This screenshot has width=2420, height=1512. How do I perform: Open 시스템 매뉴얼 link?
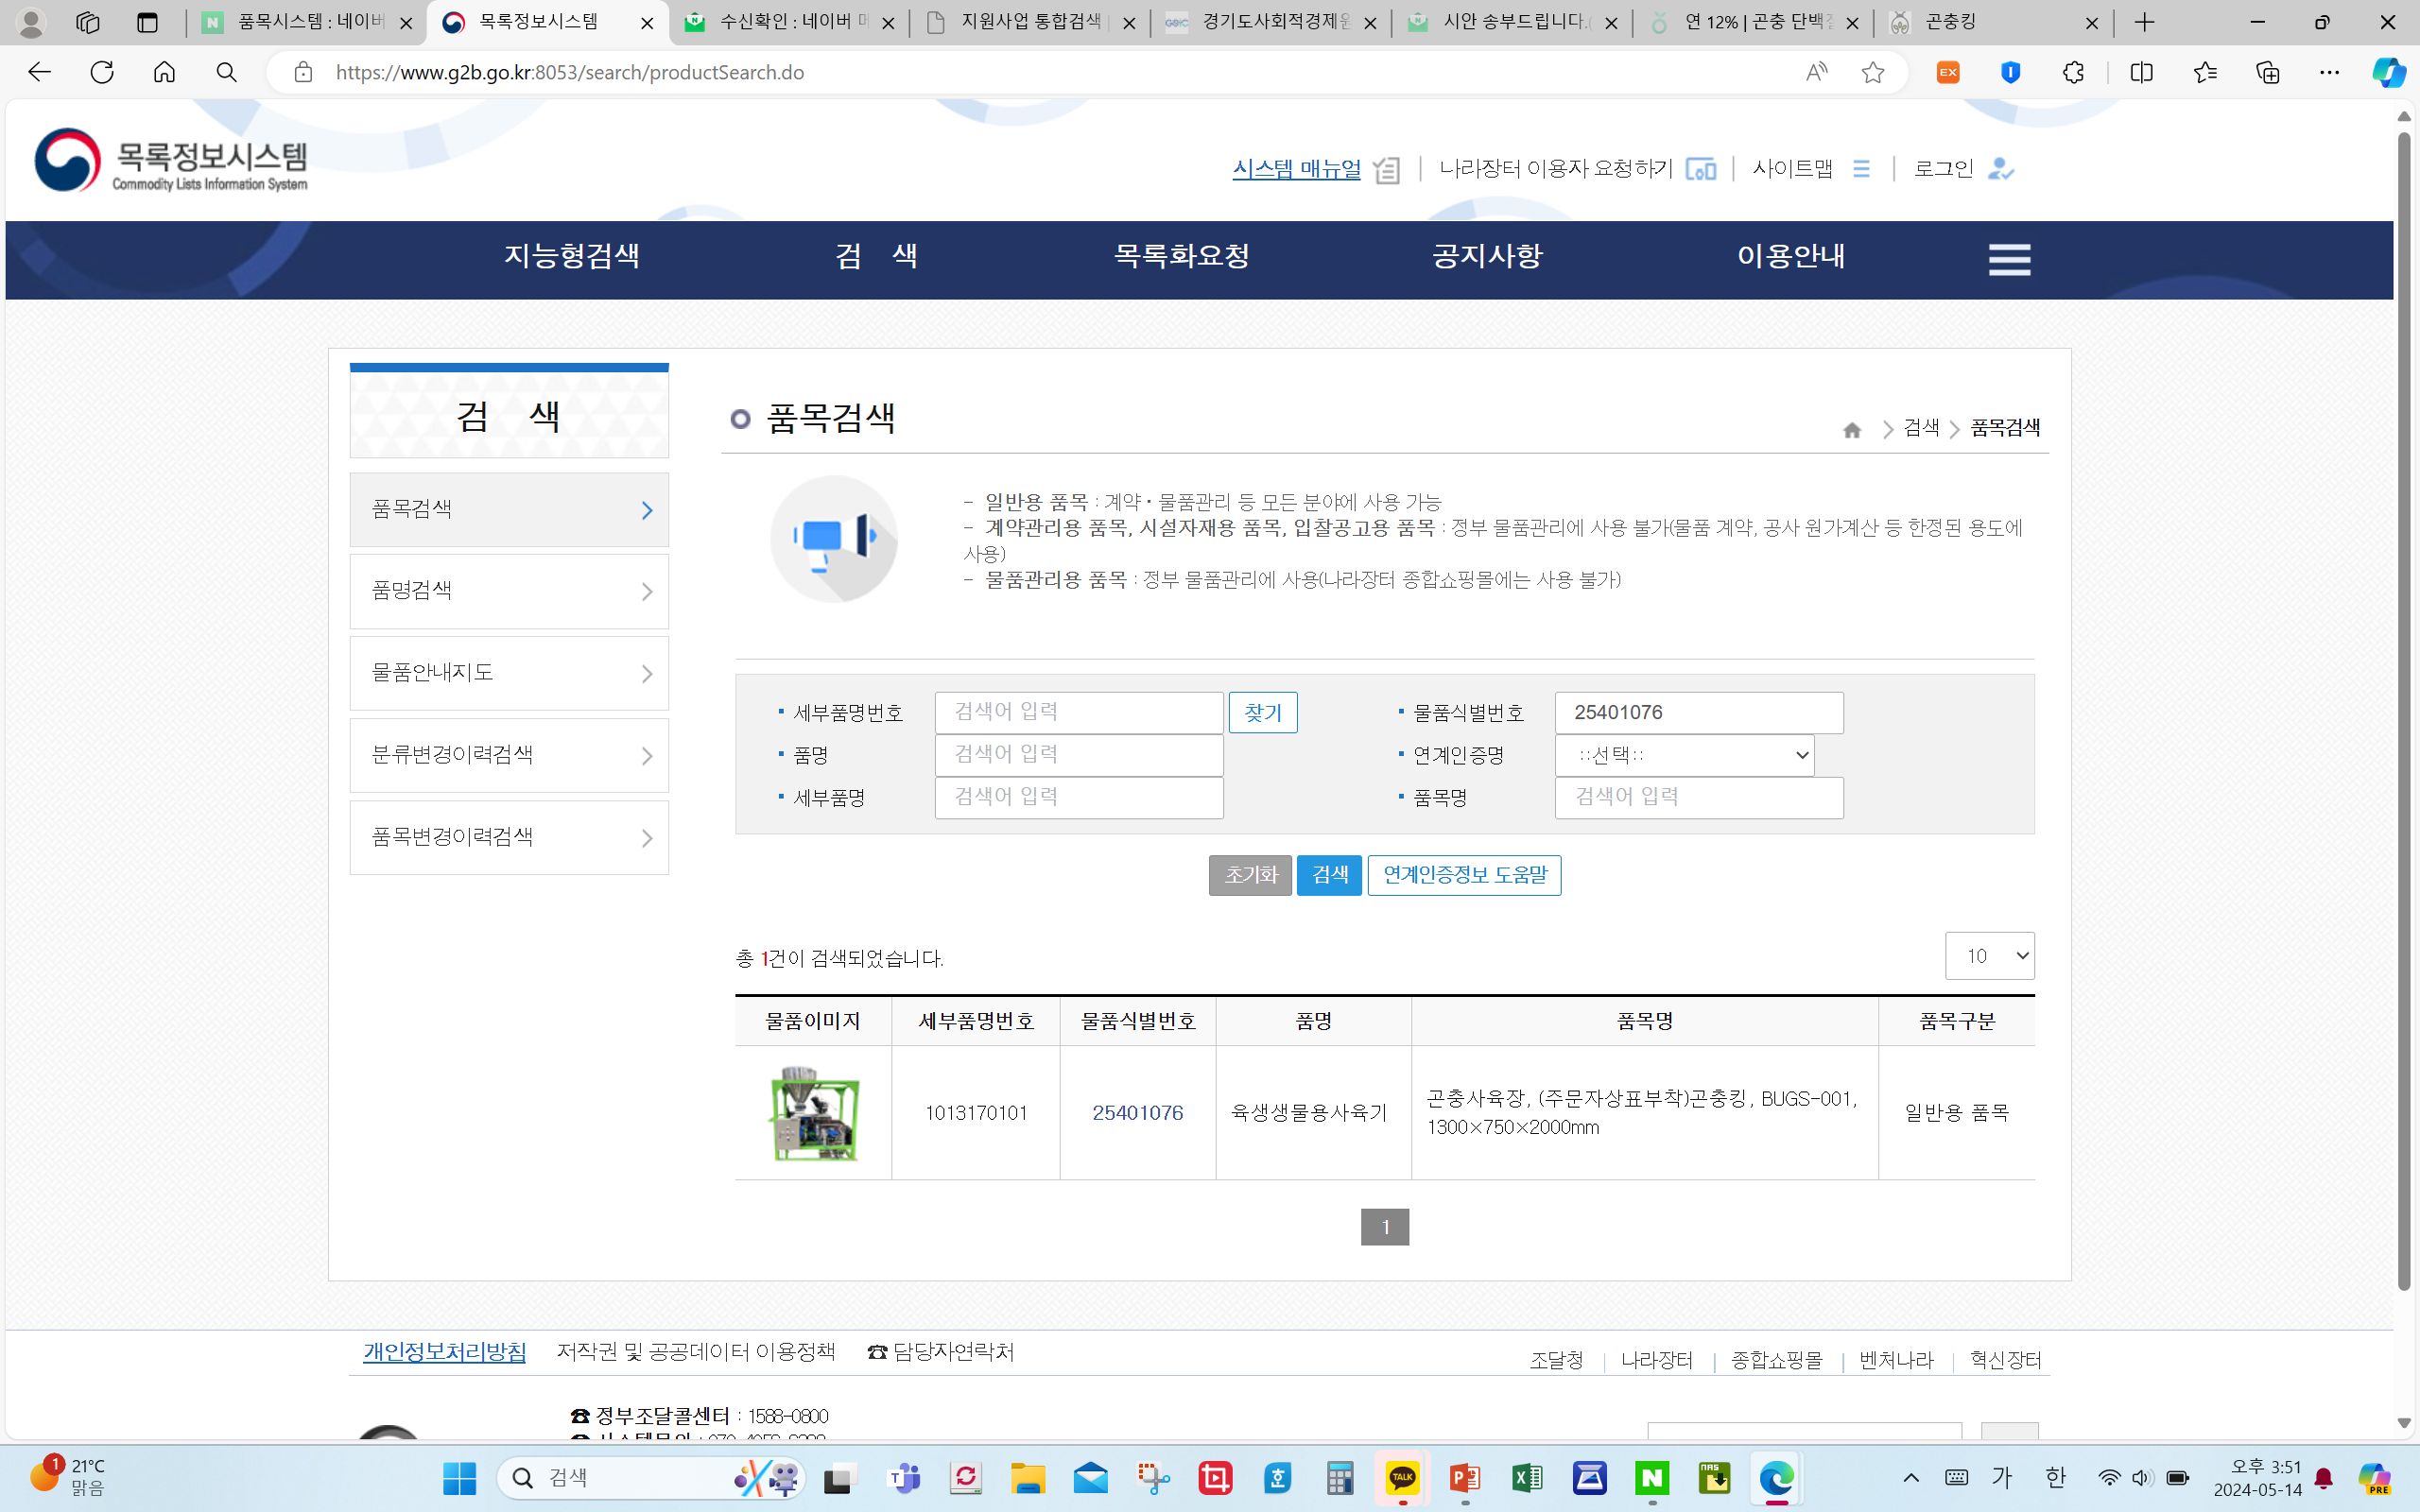(1296, 169)
